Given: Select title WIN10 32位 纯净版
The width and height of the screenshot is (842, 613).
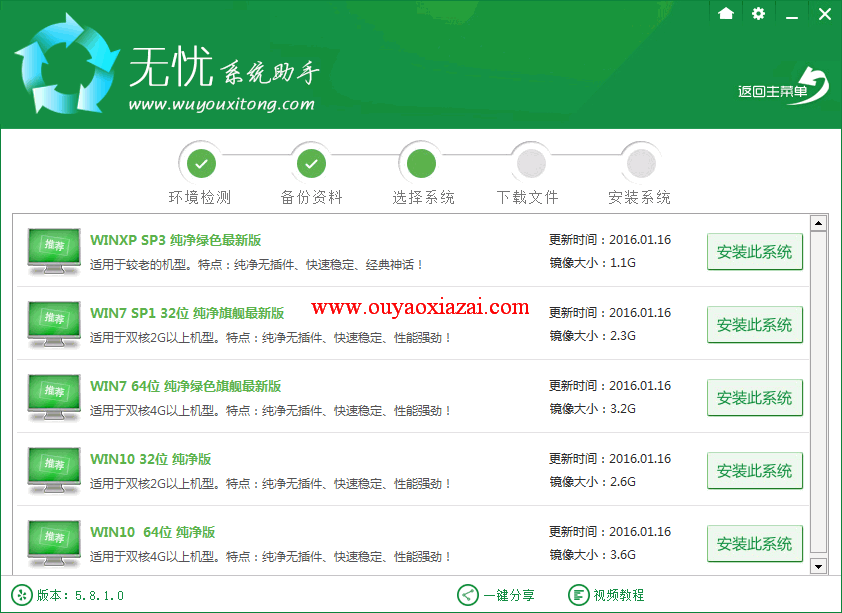Looking at the screenshot, I should coord(150,459).
